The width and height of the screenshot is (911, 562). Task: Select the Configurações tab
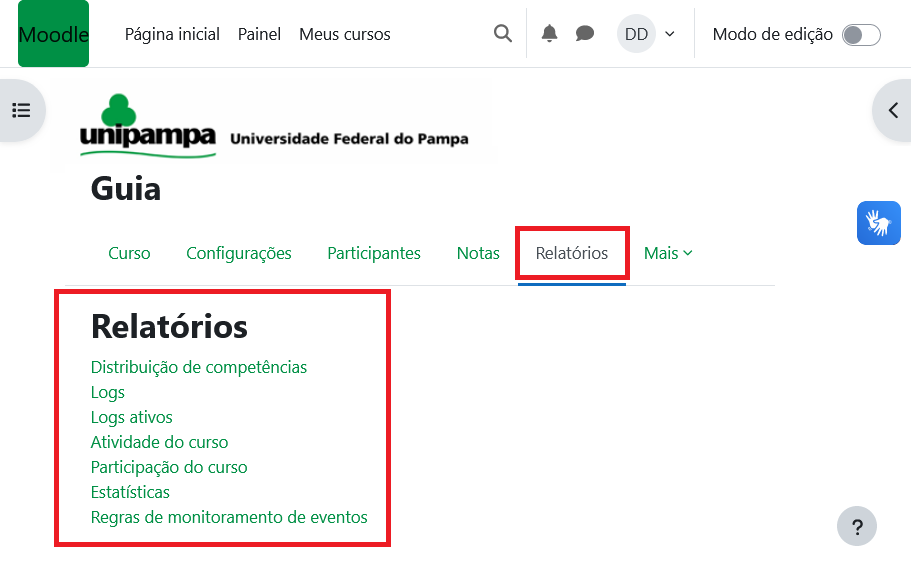pyautogui.click(x=239, y=254)
